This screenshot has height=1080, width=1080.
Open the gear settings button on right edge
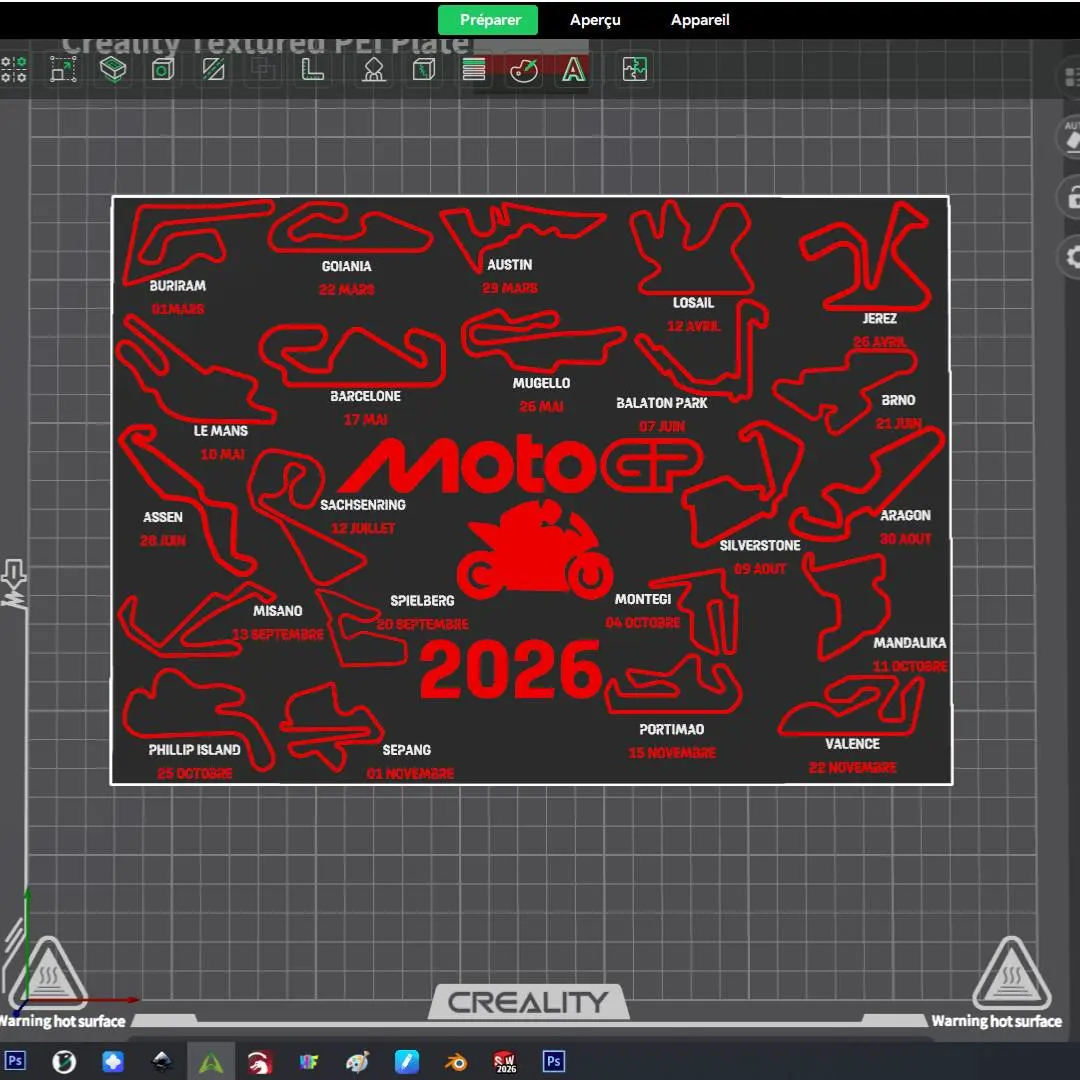[1071, 257]
